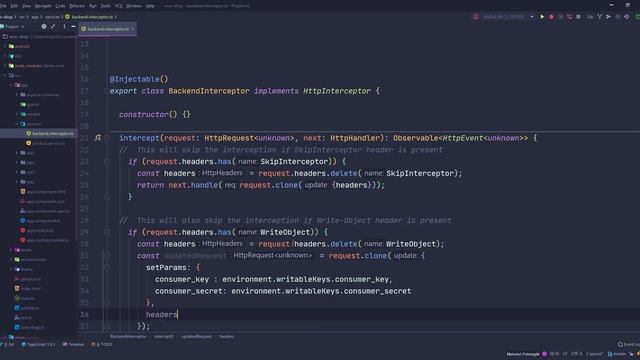Expand the node_modules folder in tree

click(5, 66)
